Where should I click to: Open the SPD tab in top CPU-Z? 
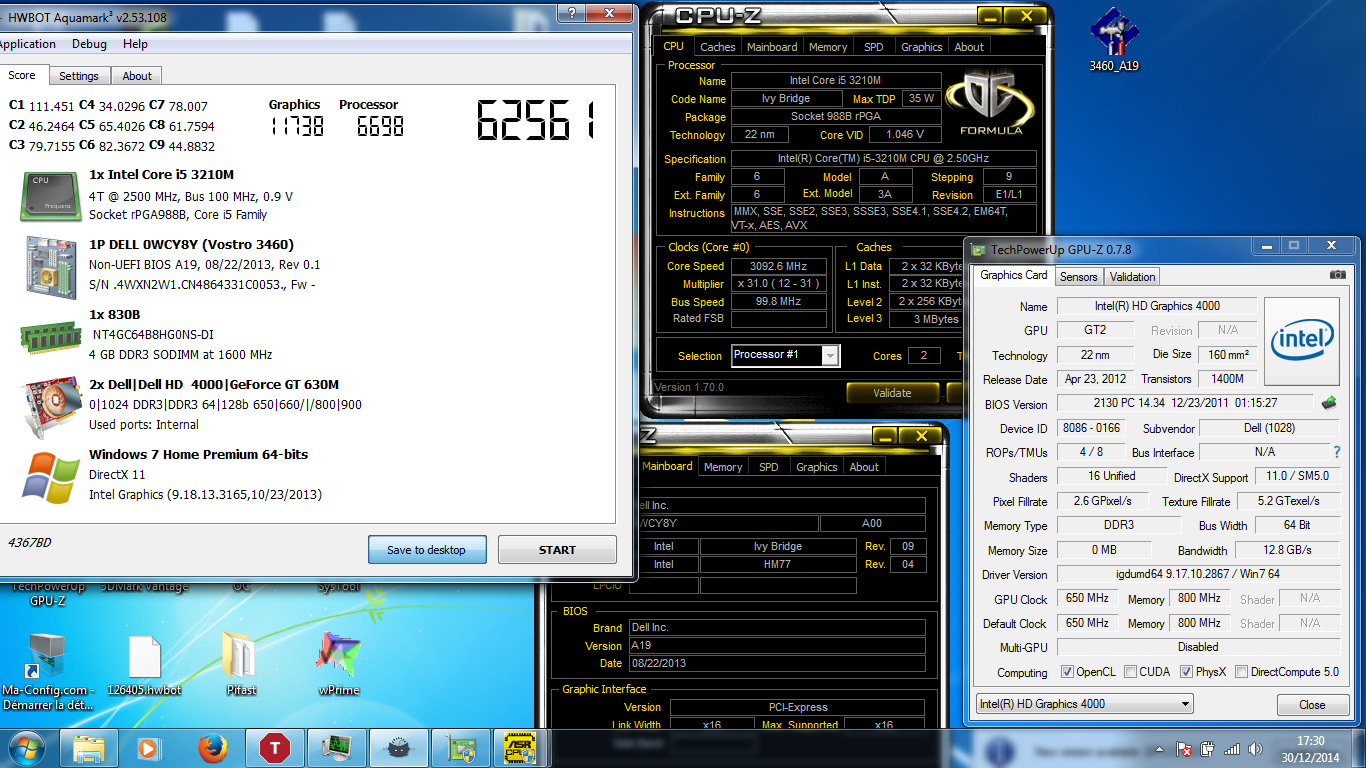point(873,47)
